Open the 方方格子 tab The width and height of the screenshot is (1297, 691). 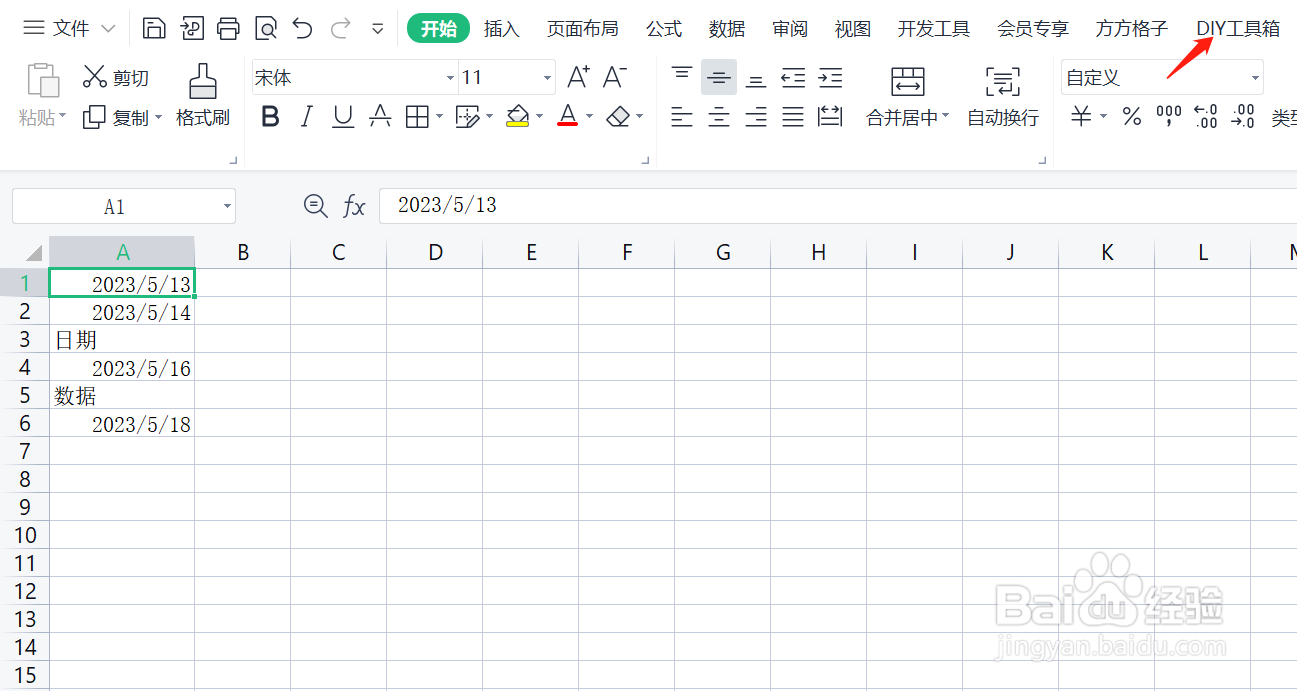tap(1132, 29)
